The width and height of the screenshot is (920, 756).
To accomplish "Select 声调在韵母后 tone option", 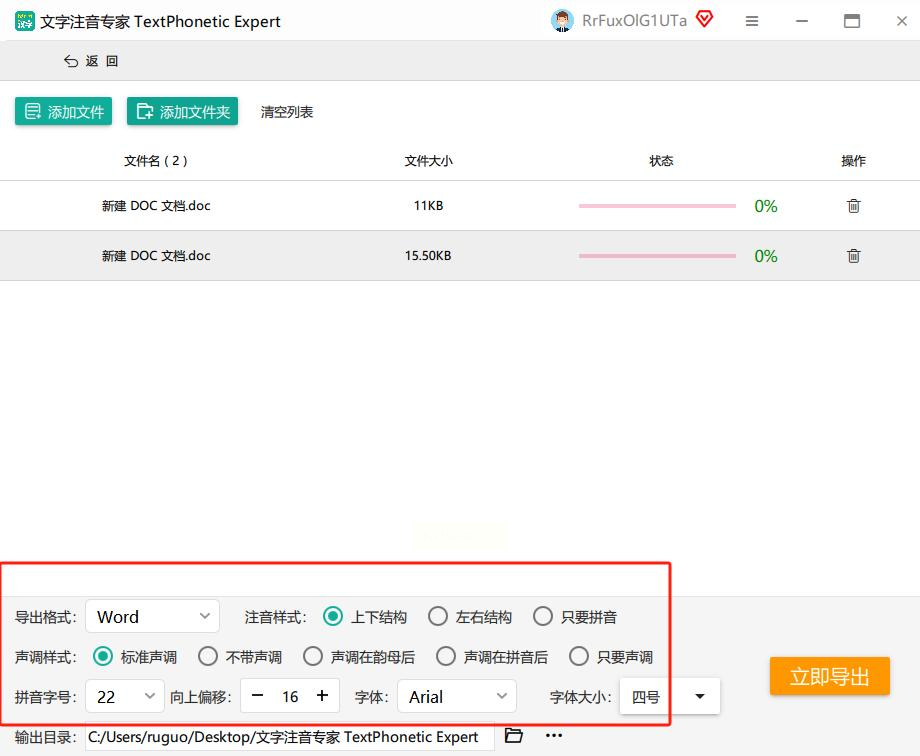I will [313, 657].
